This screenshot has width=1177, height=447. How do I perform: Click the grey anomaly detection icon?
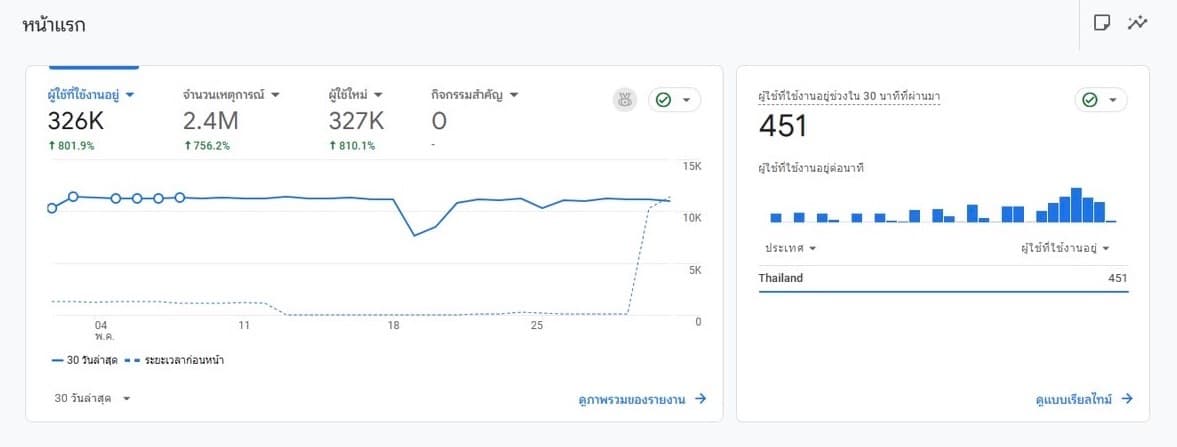625,100
